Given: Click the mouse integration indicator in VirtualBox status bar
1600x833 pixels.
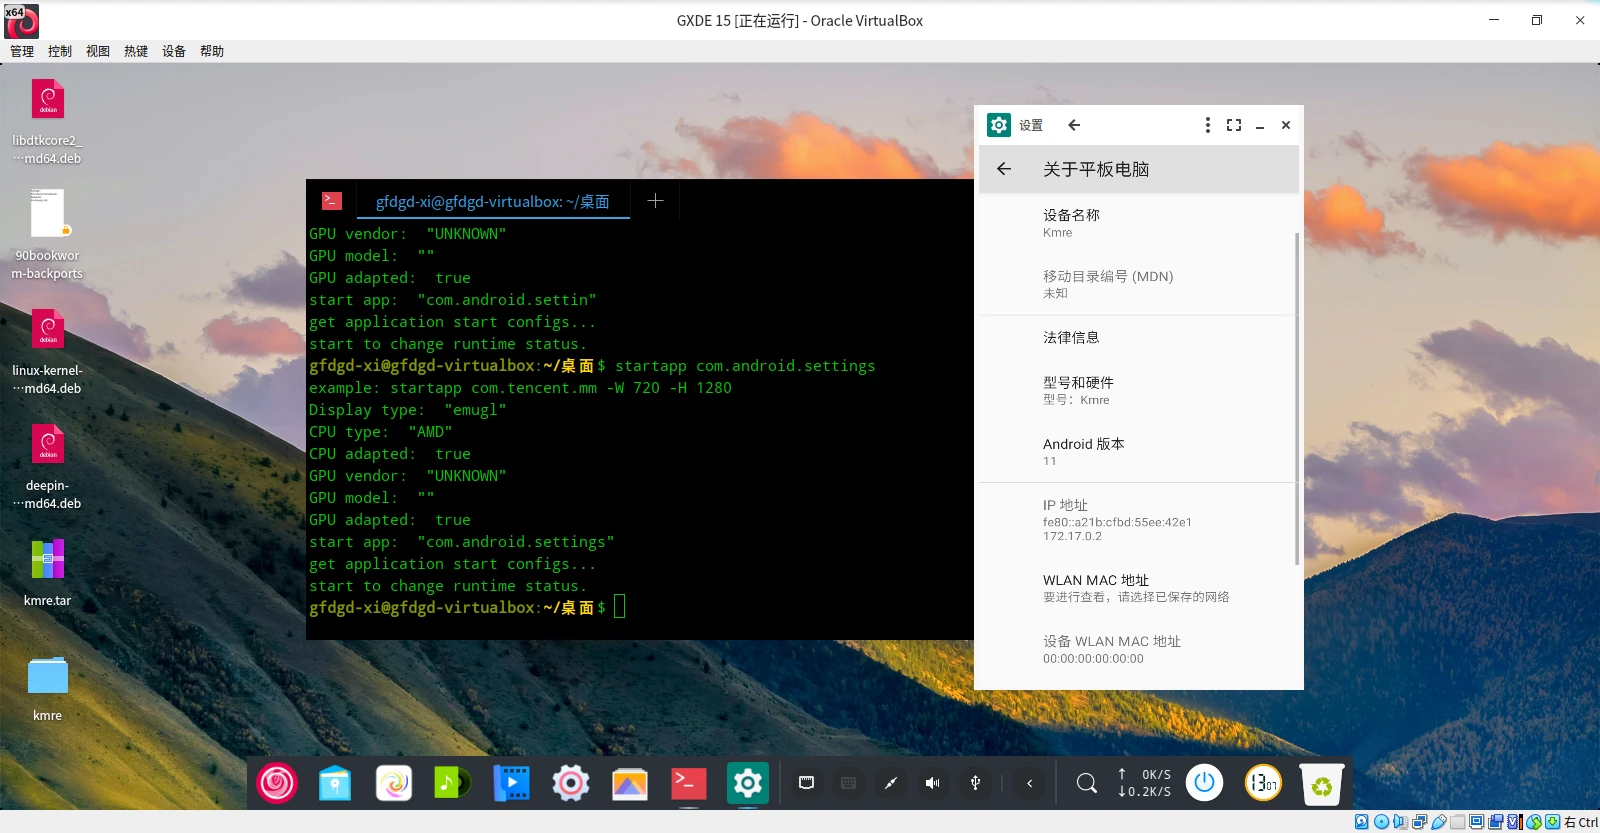Looking at the screenshot, I should coord(1534,822).
